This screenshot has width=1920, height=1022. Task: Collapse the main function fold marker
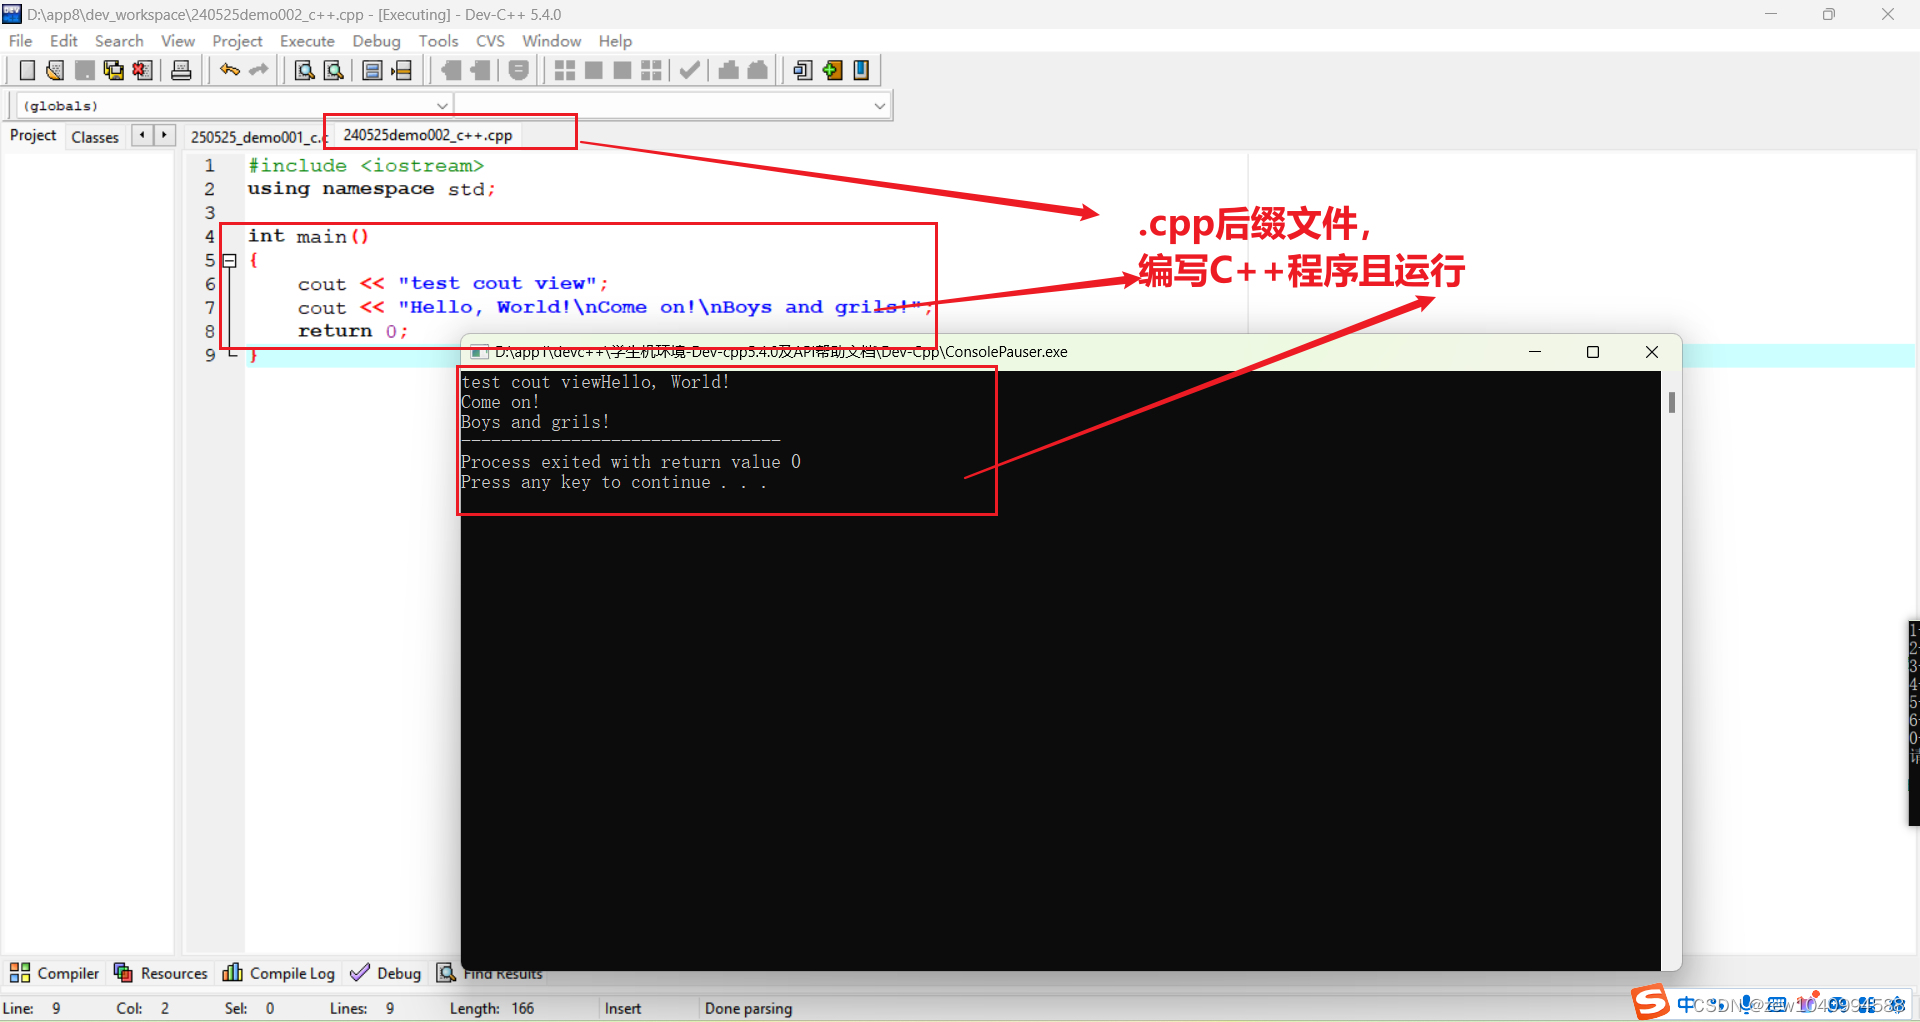pos(229,260)
